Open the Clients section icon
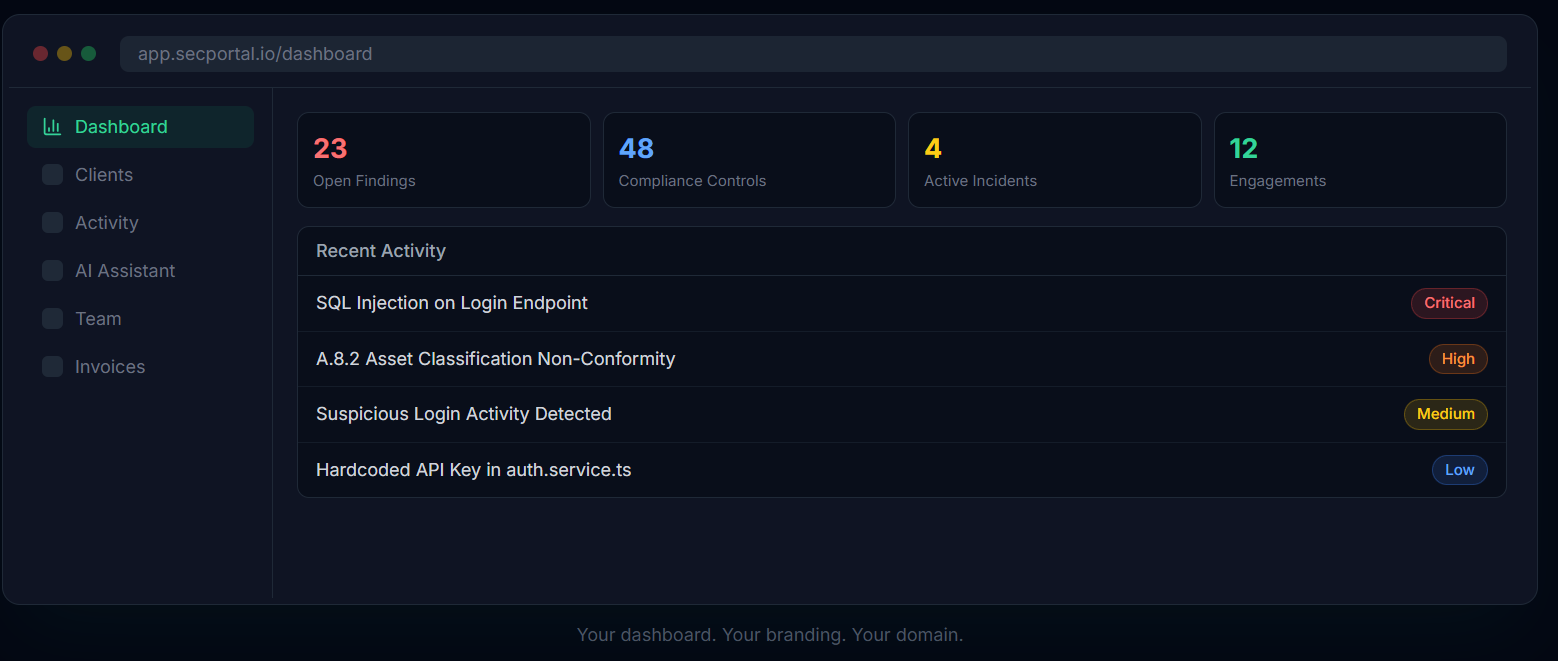Image resolution: width=1558 pixels, height=661 pixels. click(52, 174)
